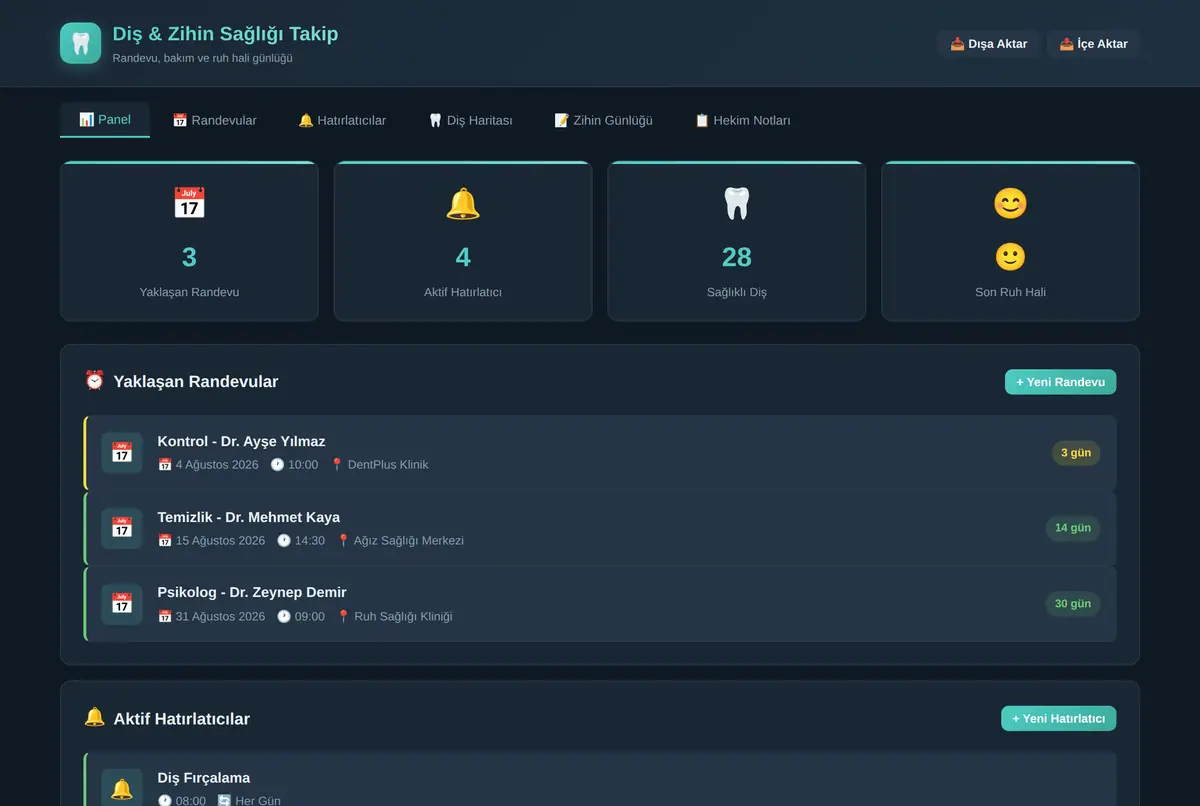Click the Aktif Hatırlatıcı stat label

463,292
